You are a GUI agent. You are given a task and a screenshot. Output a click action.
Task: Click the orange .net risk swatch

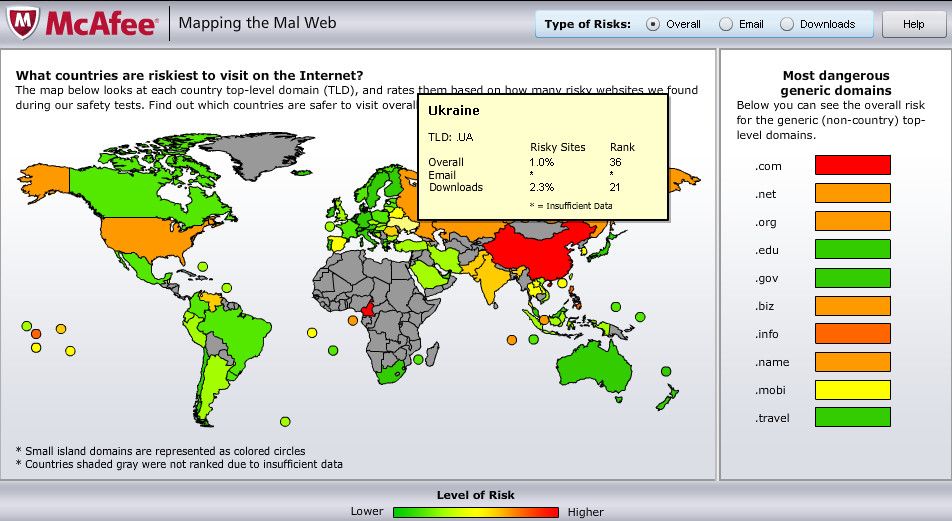[852, 193]
